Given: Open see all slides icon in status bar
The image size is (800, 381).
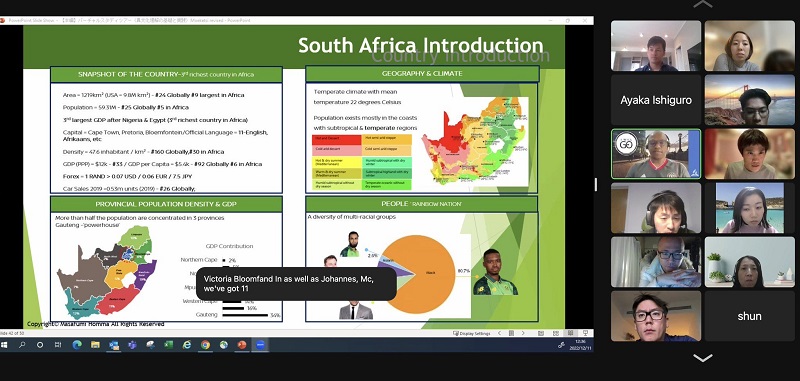Looking at the screenshot, I should [x=511, y=333].
